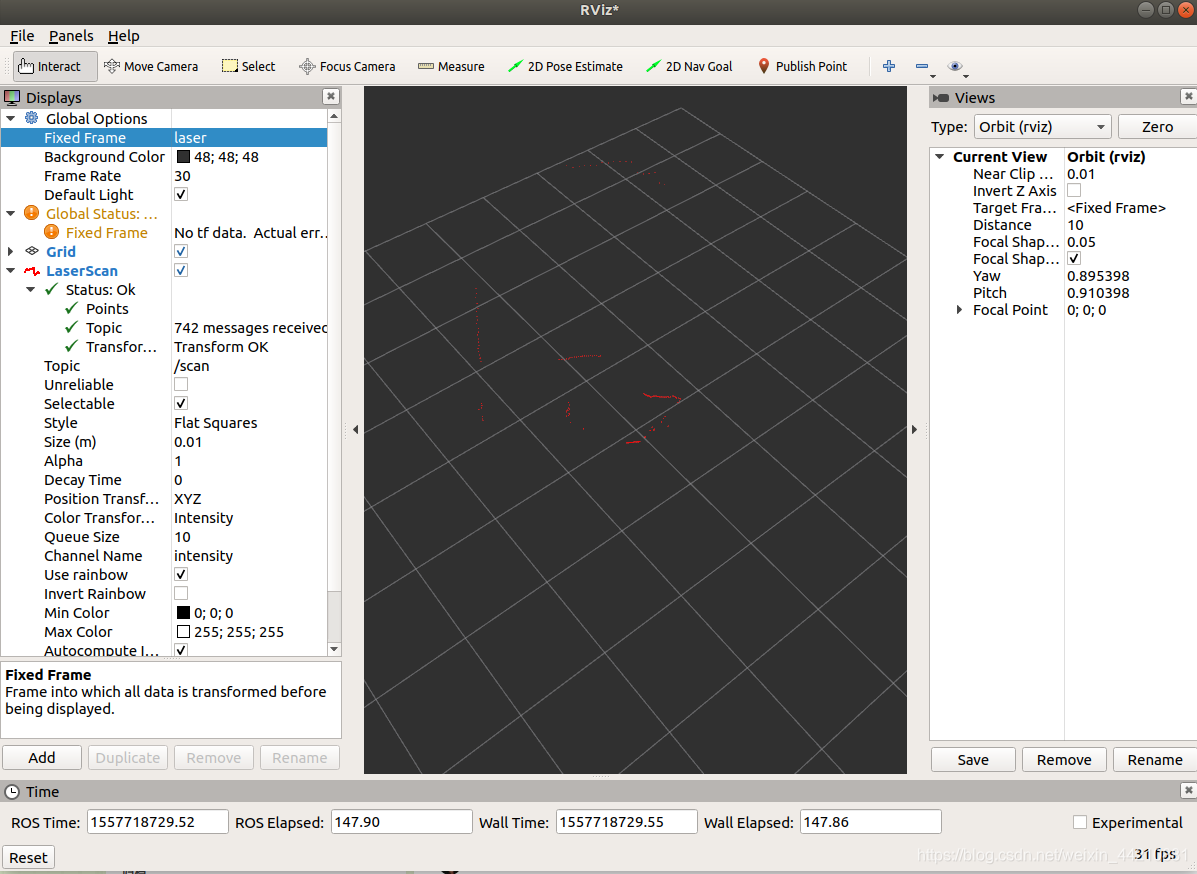1197x874 pixels.
Task: Activate the Select tool
Action: [248, 66]
